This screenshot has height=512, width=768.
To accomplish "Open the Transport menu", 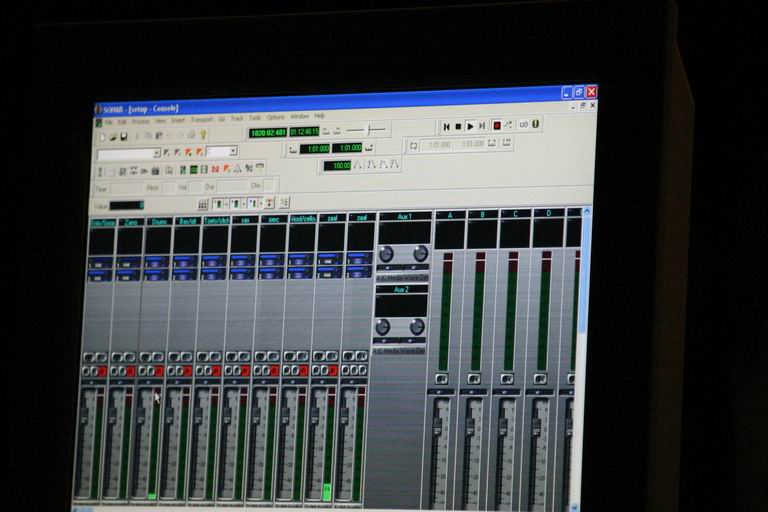I will click(201, 118).
